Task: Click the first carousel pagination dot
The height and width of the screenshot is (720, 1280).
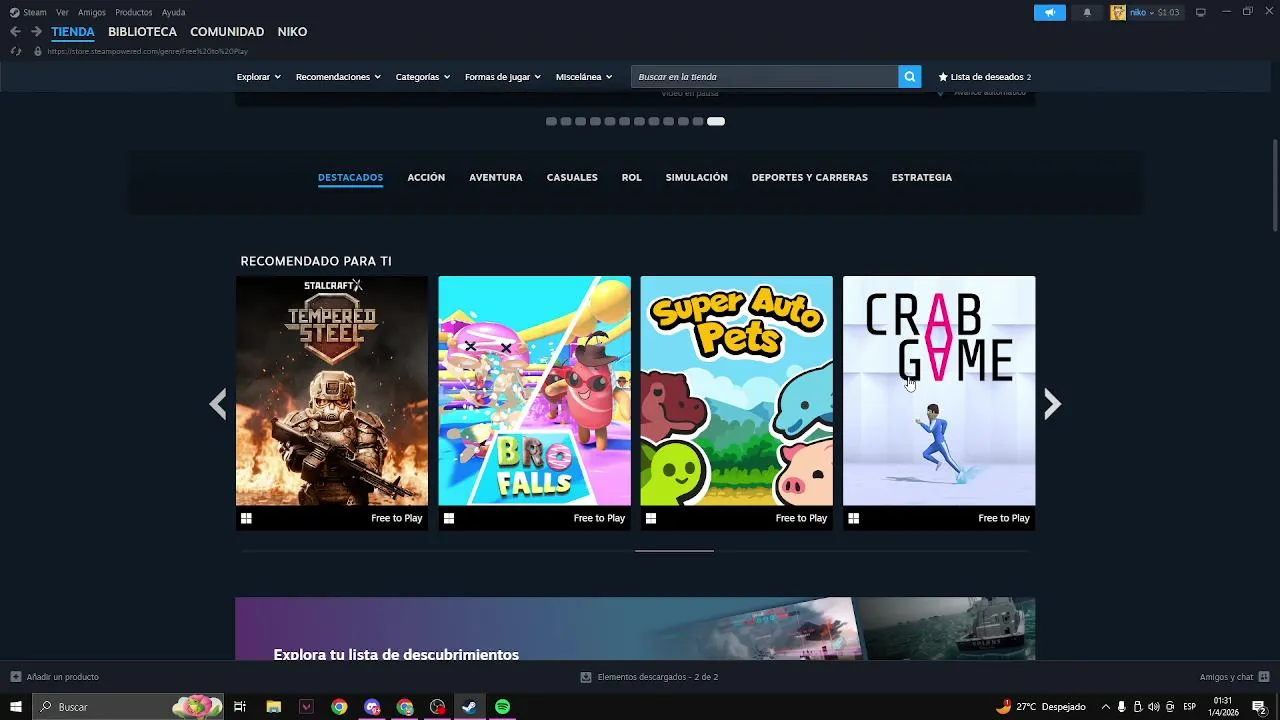Action: coord(551,121)
